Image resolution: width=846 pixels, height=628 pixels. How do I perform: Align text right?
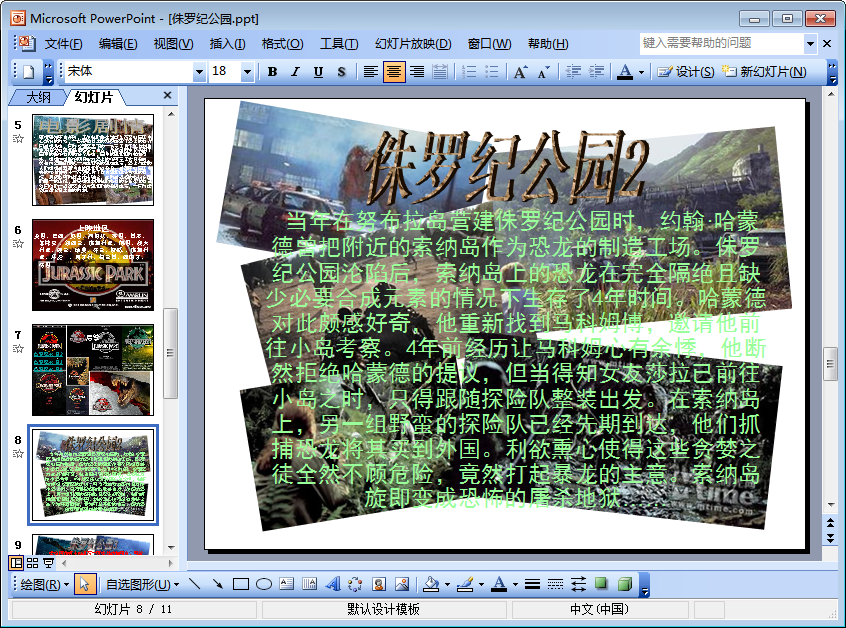point(417,71)
